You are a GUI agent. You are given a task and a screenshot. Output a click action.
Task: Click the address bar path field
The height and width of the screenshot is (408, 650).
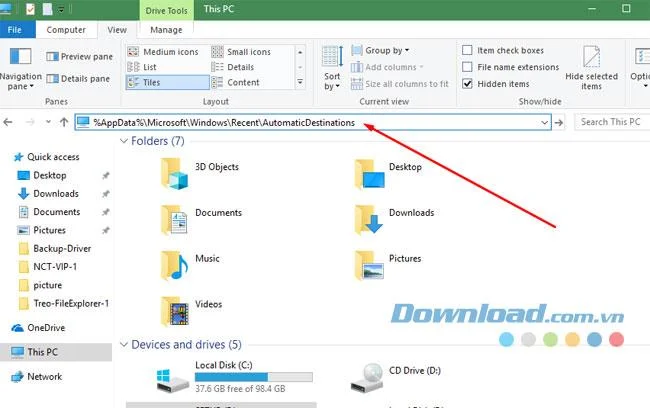click(313, 122)
